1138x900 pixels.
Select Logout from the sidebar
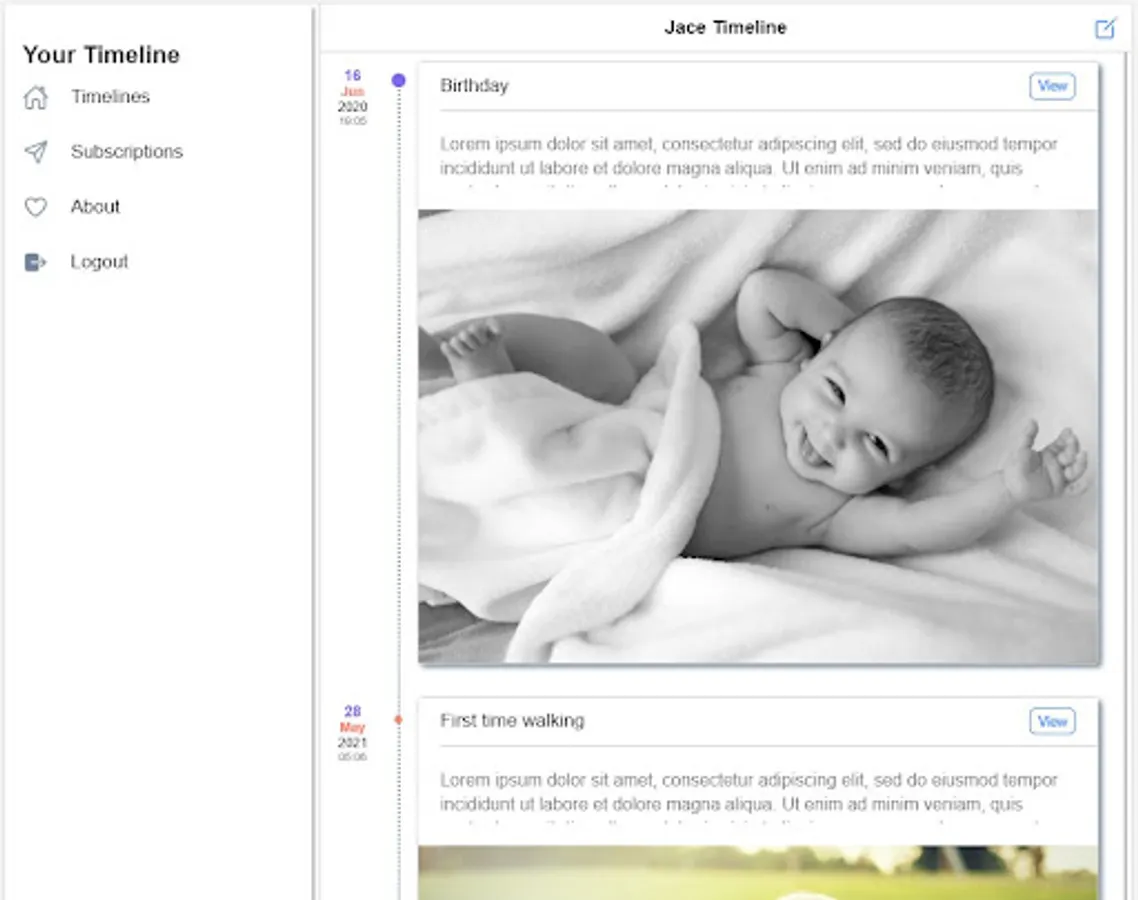point(99,262)
